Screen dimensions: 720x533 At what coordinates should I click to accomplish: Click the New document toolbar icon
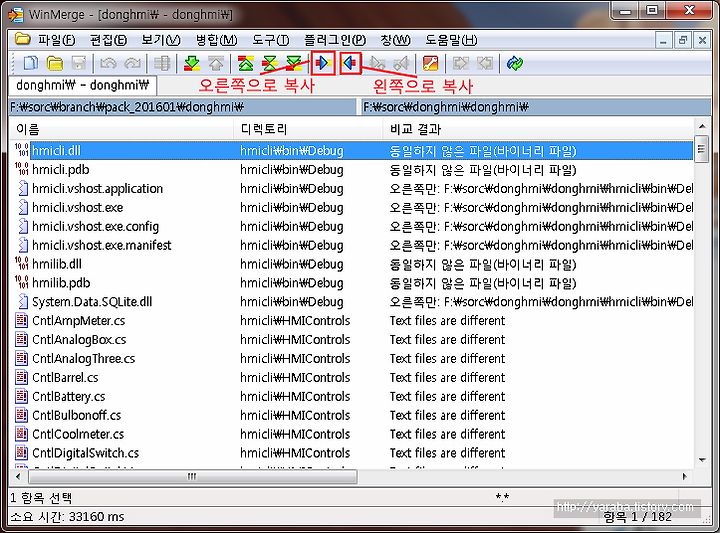(30, 63)
